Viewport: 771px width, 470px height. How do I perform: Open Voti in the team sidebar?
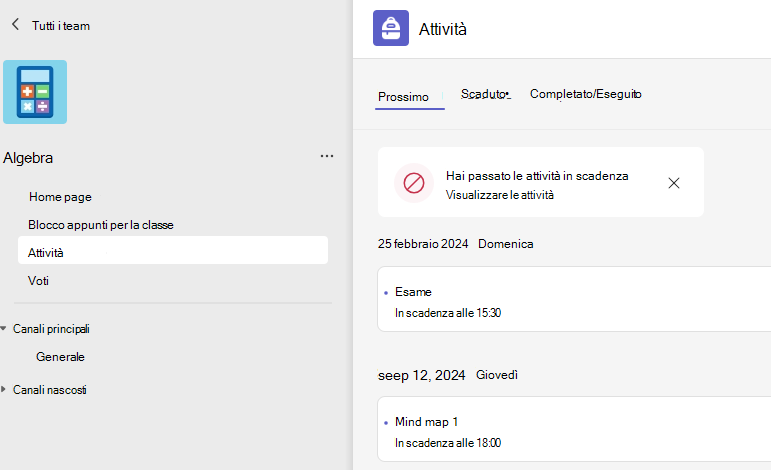38,281
